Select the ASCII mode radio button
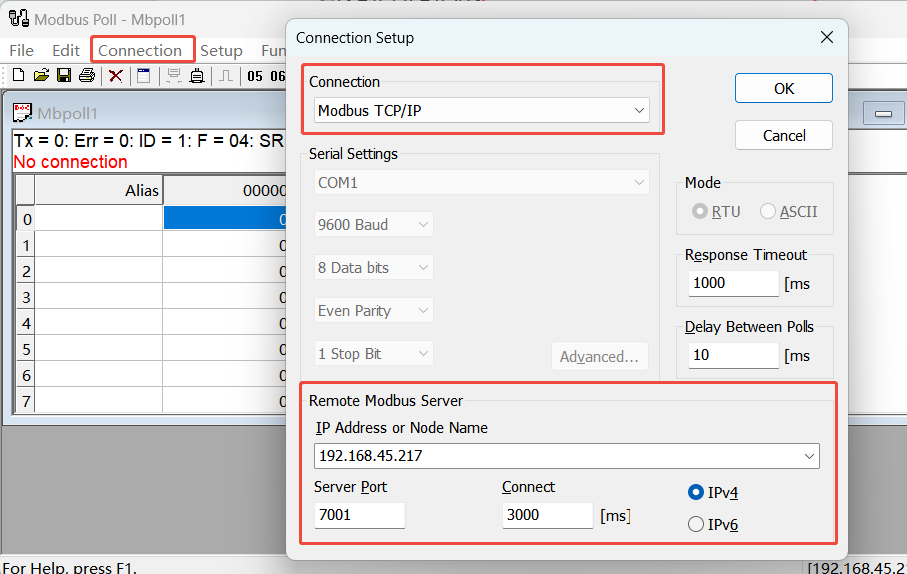 coord(768,211)
